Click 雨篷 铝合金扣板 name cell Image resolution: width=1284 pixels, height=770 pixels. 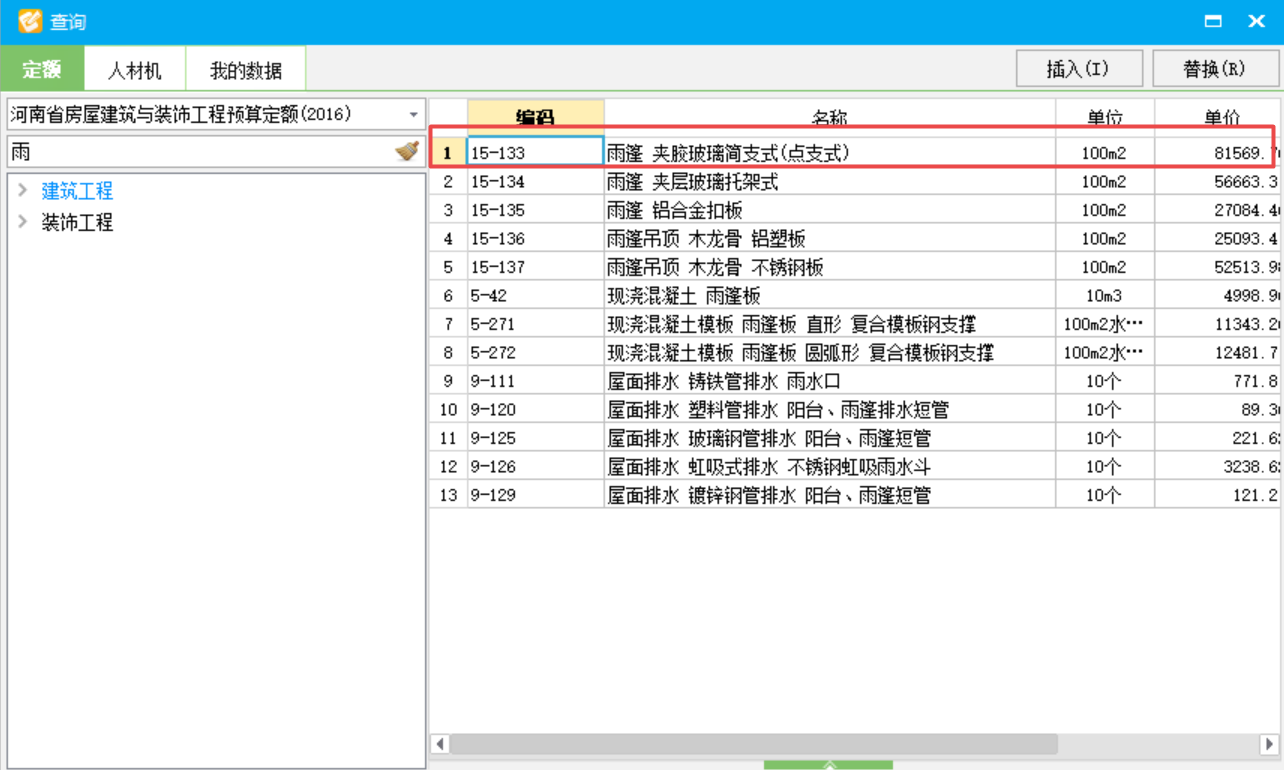(x=830, y=210)
